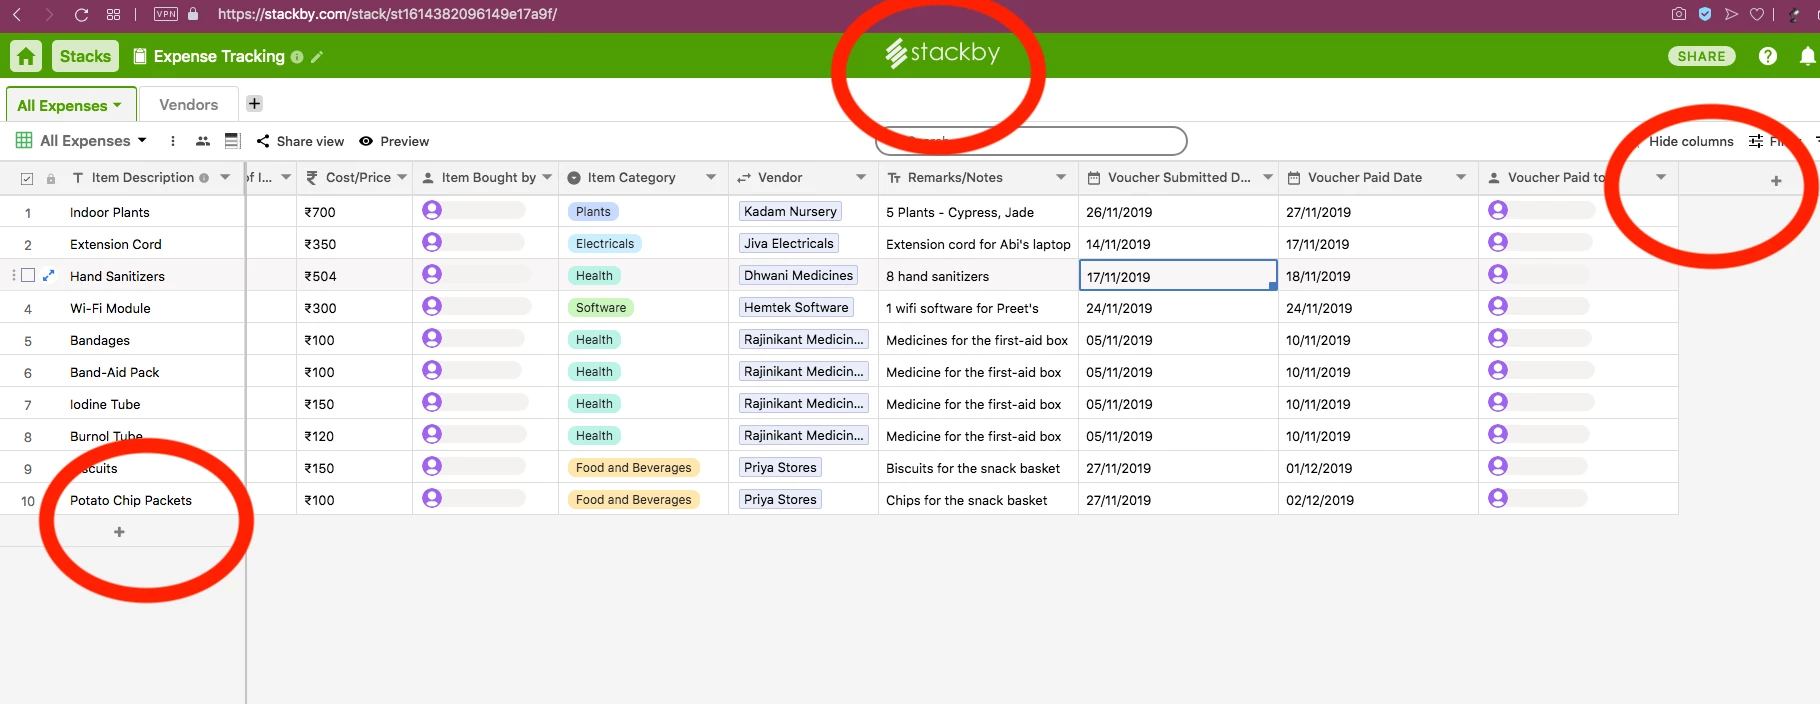Open Priya Stores link in row 10
This screenshot has width=1820, height=704.
click(780, 499)
